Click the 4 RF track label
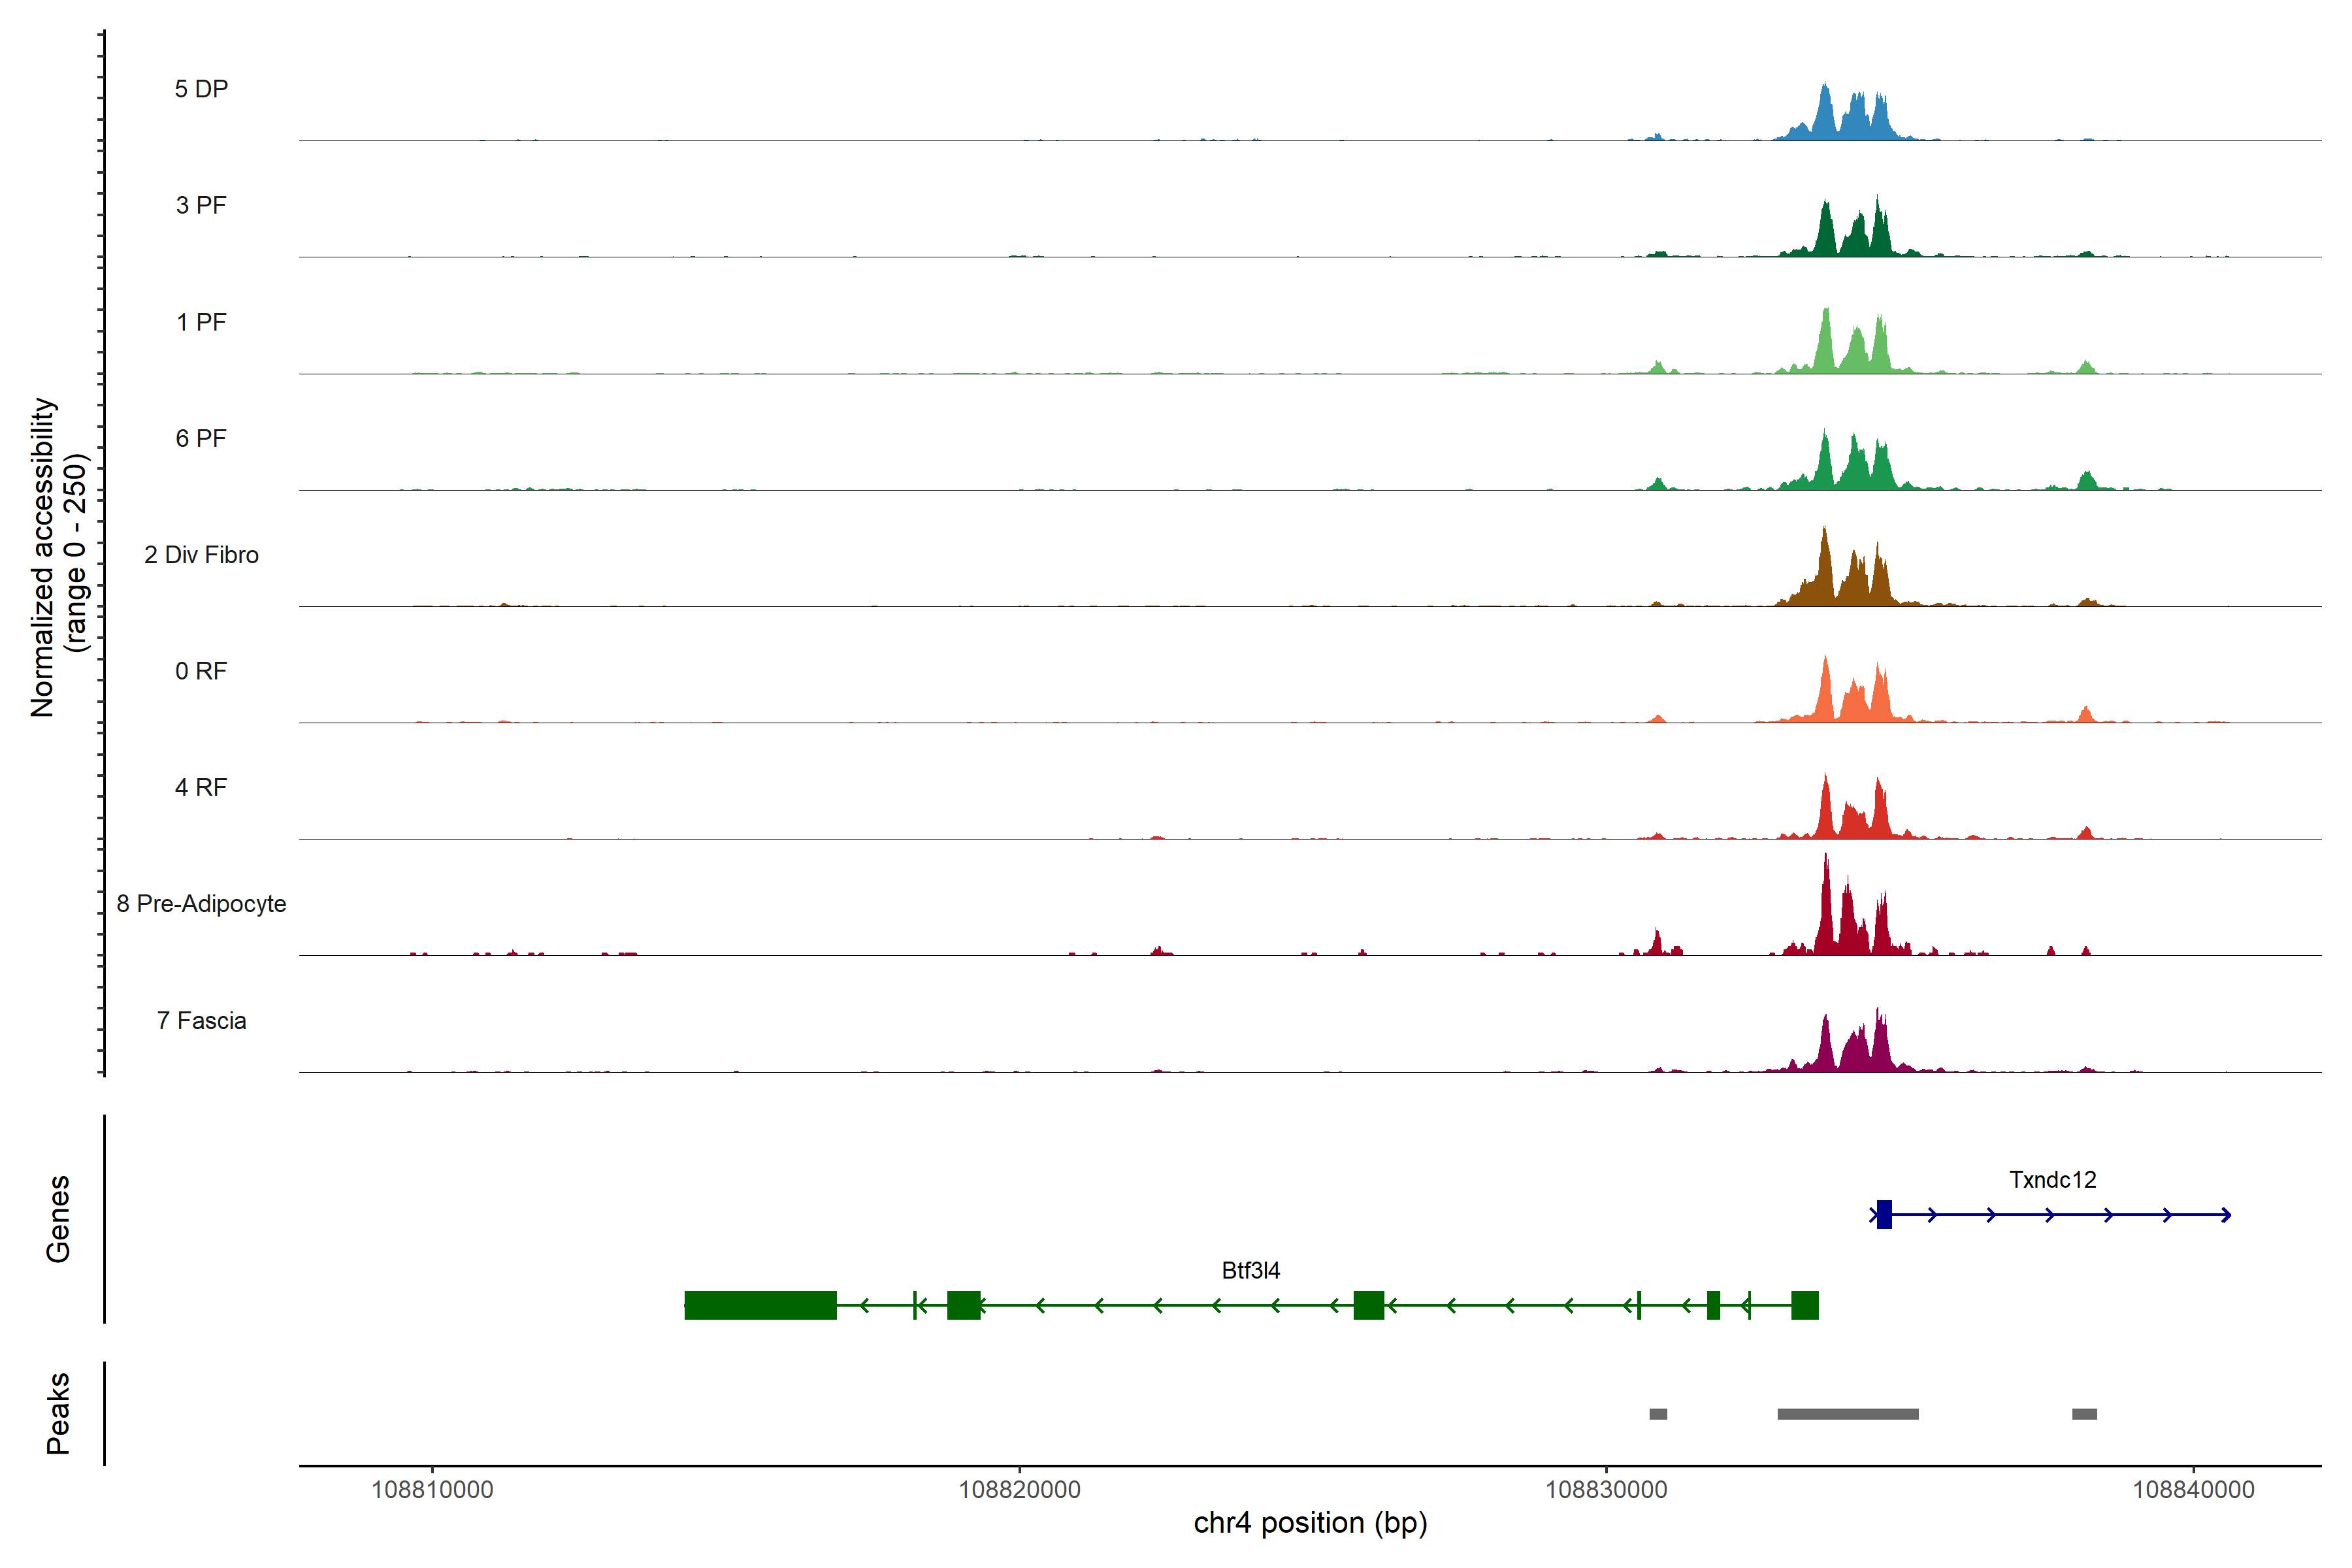The width and height of the screenshot is (2352, 1568). coord(201,787)
